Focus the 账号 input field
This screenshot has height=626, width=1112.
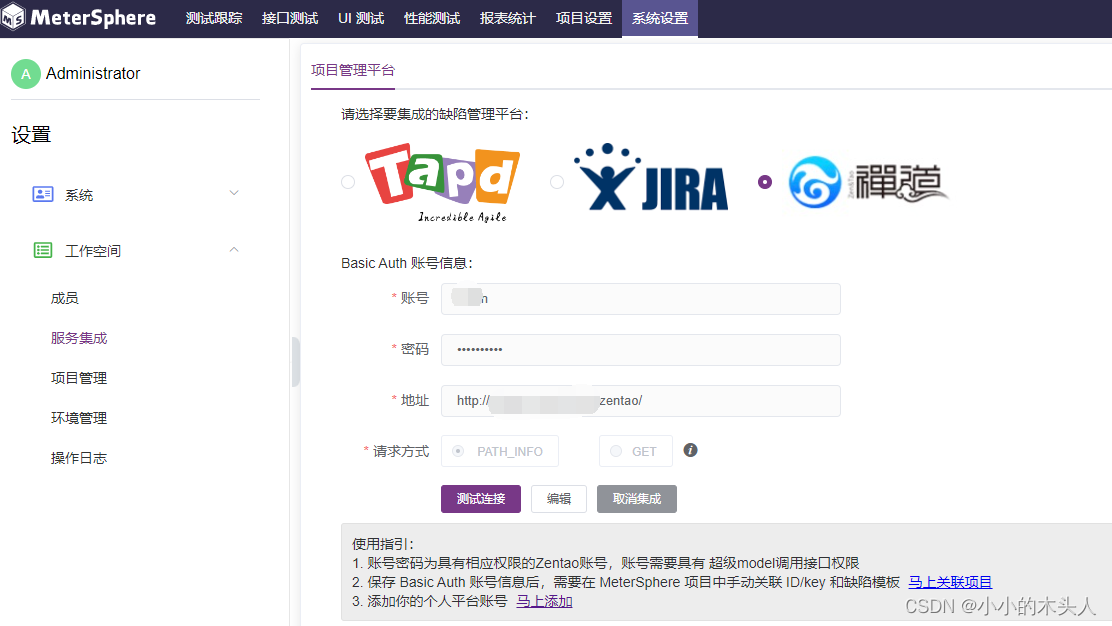[x=640, y=298]
